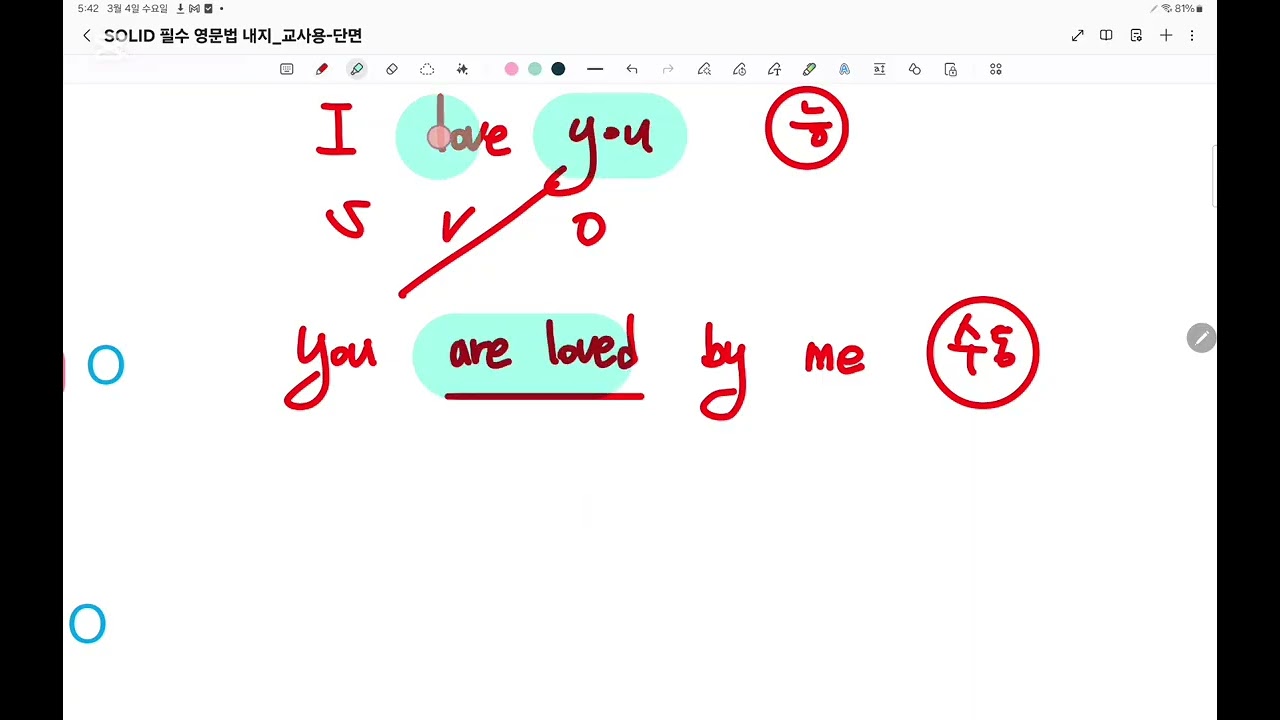
Task: Tap the Wi-Fi status icon
Action: (1166, 8)
